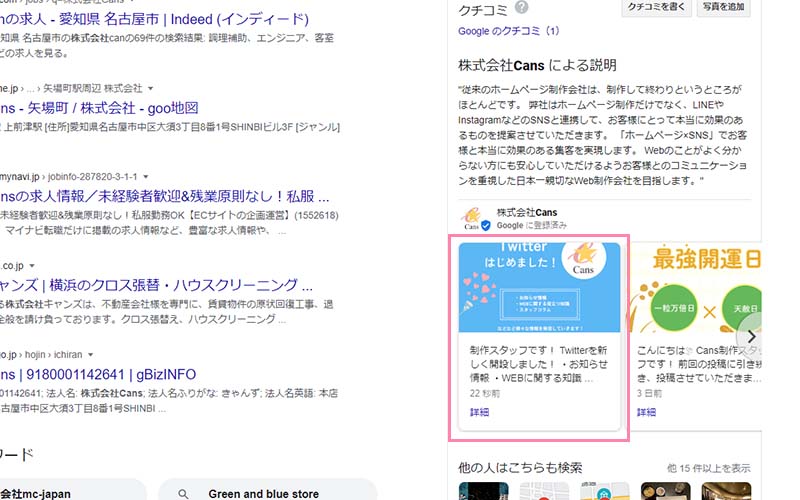
Task: Click the help icon next to クチコミ
Action: 521,8
